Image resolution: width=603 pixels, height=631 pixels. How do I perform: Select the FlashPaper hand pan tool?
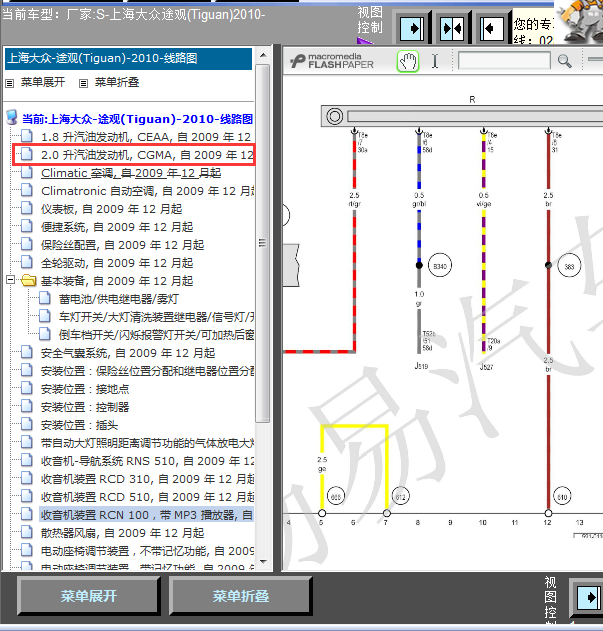[408, 62]
